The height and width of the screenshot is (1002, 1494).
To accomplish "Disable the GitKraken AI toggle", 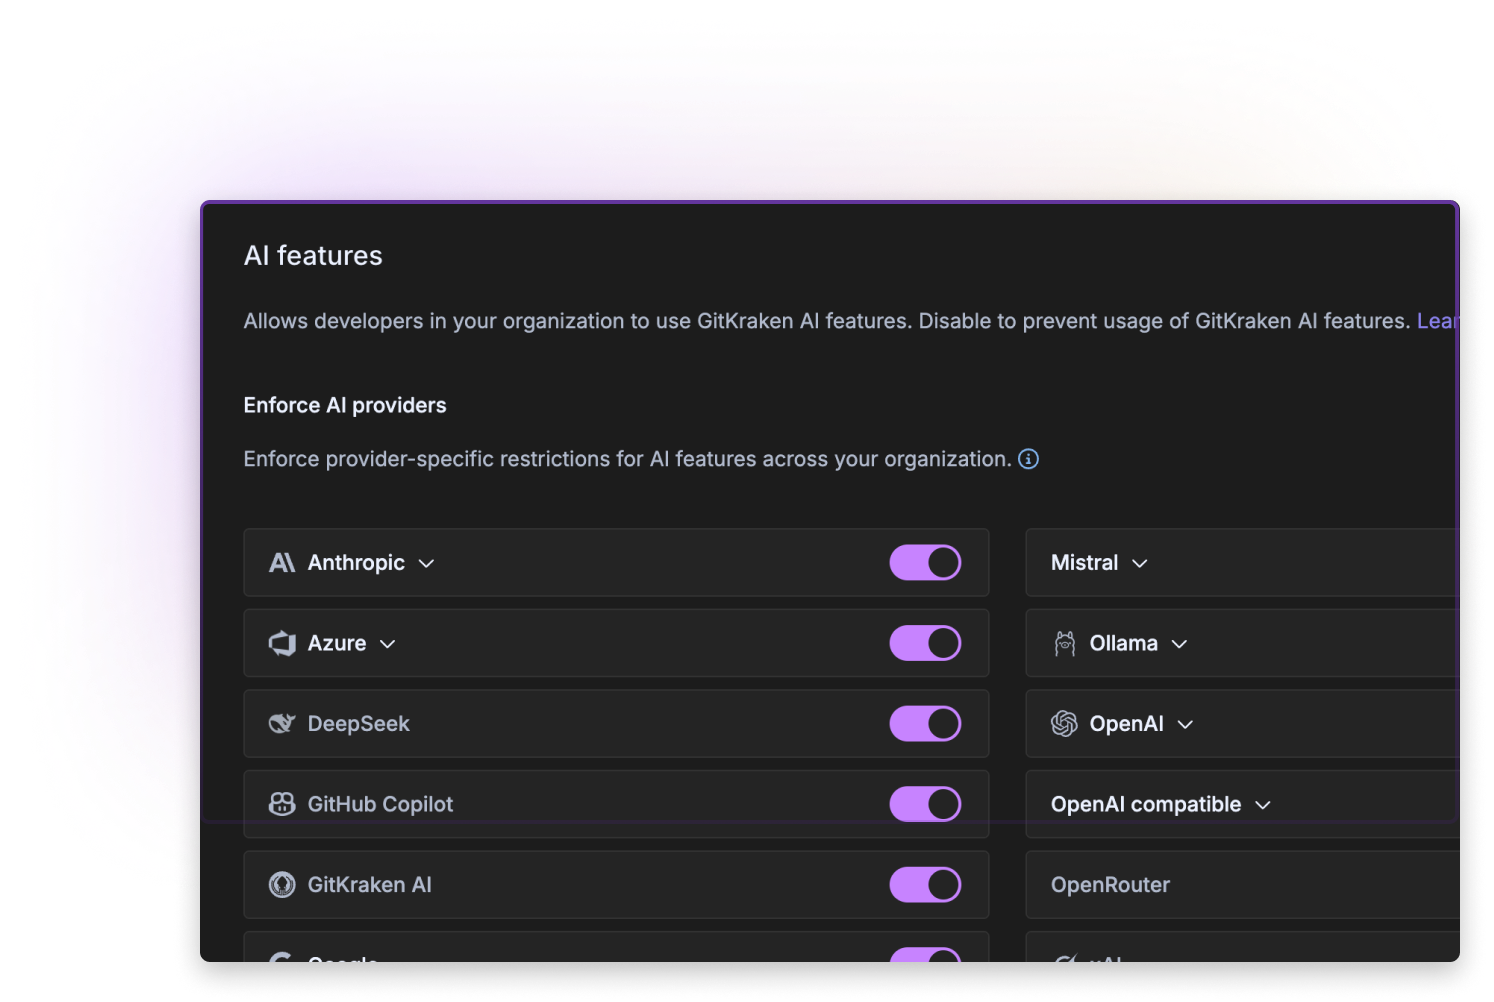I will 925,885.
